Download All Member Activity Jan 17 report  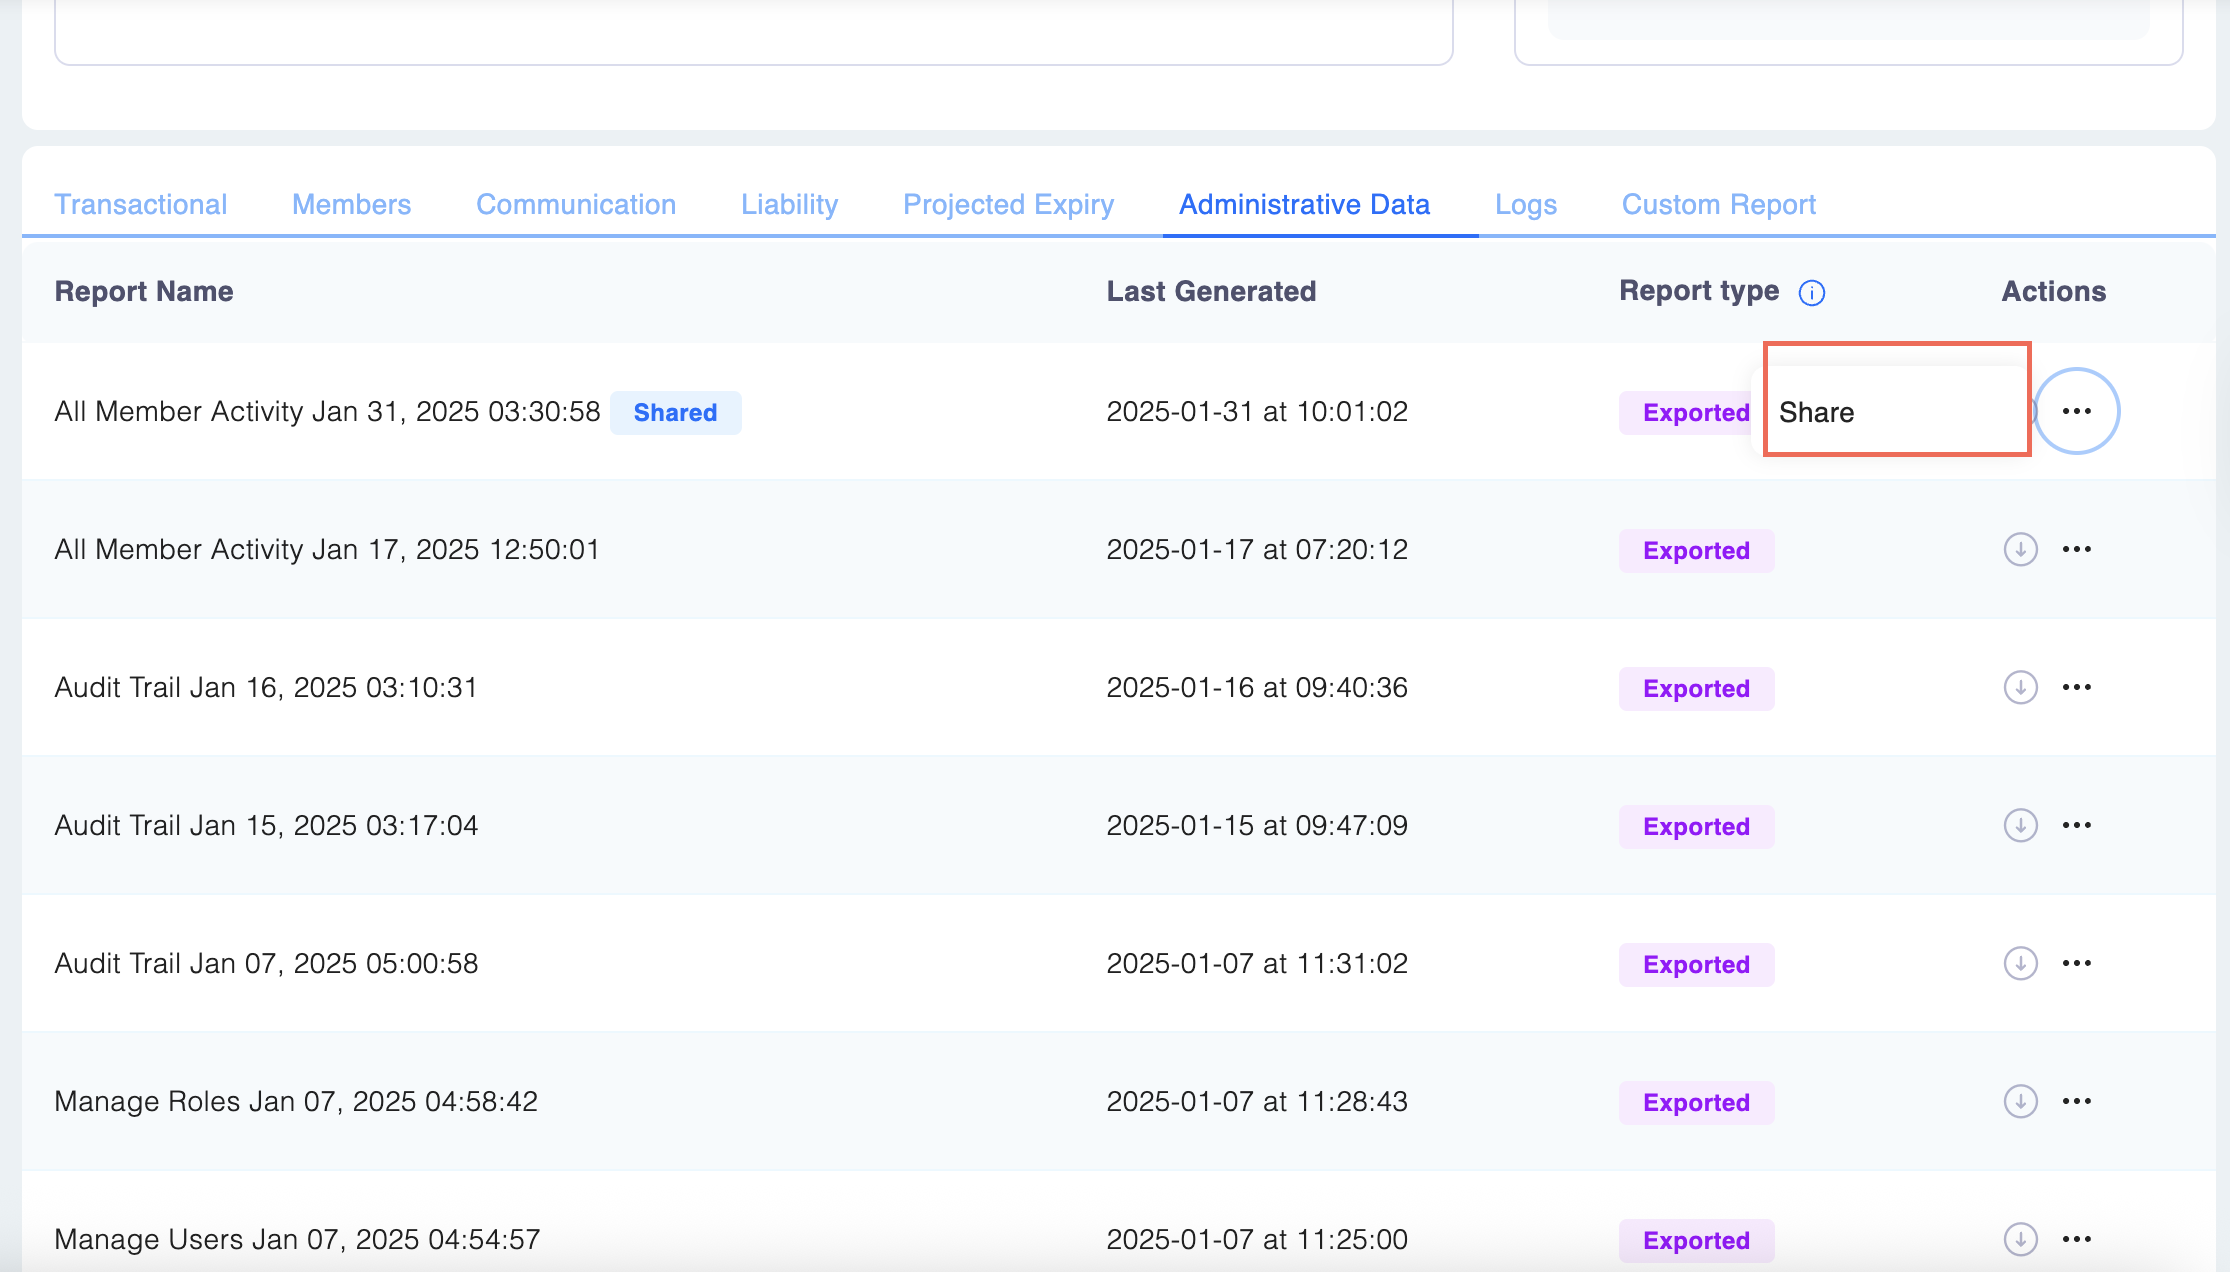tap(2020, 550)
